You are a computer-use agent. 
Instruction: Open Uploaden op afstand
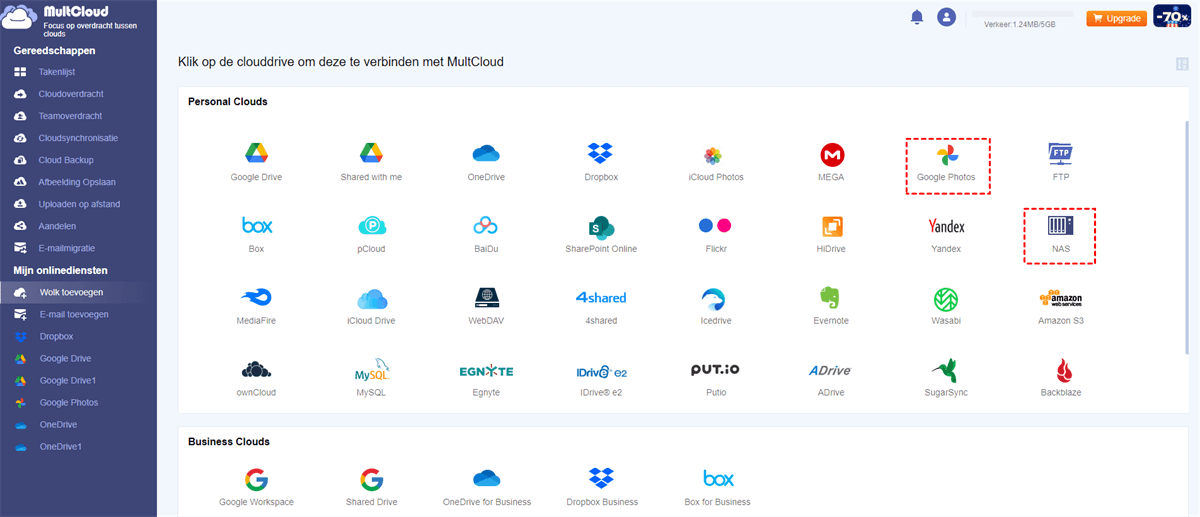click(x=78, y=204)
